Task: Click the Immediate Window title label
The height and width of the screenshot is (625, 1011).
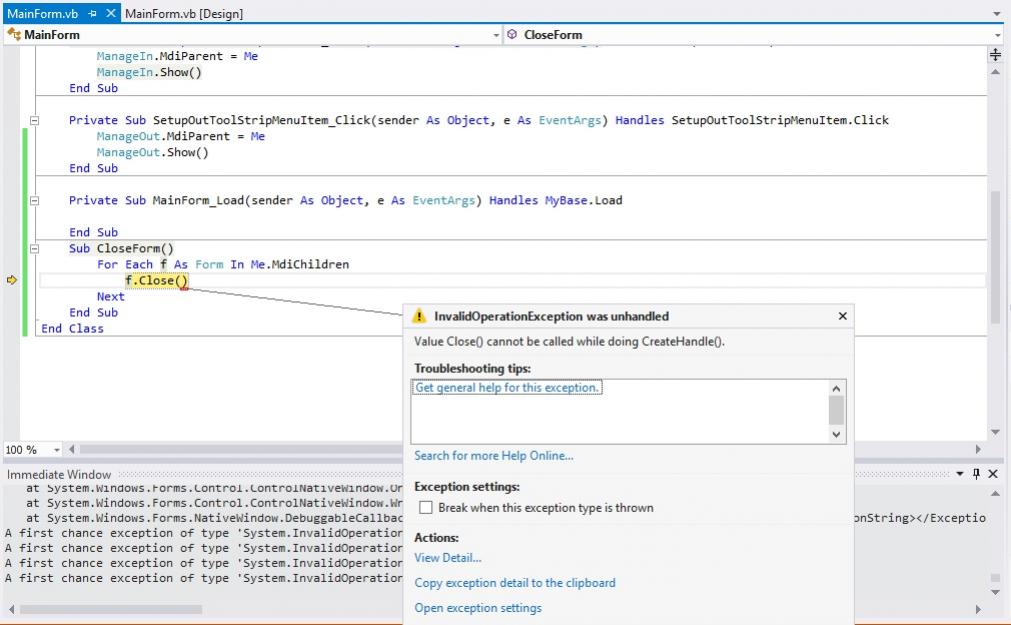Action: pos(59,475)
